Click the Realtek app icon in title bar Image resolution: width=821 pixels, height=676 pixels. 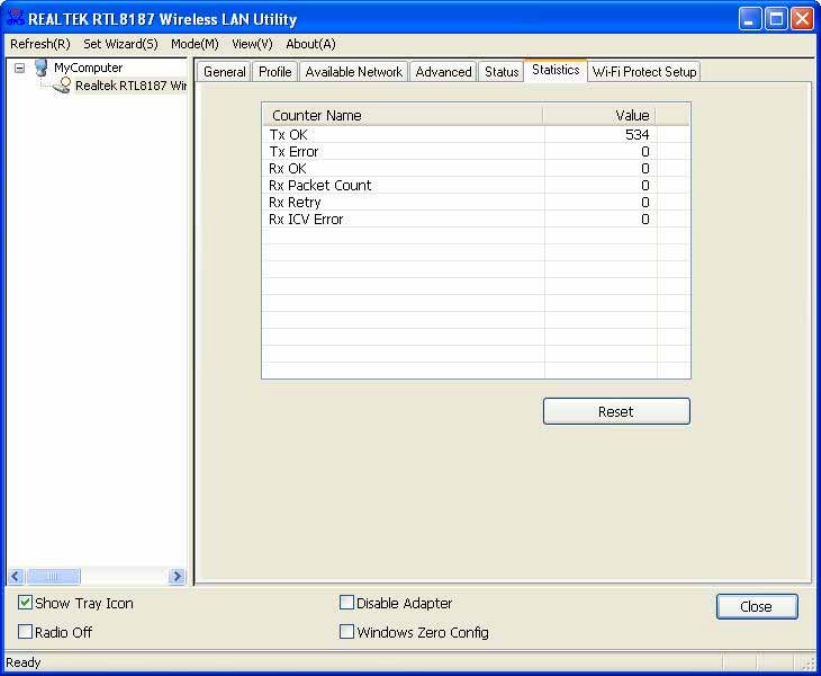click(x=15, y=18)
